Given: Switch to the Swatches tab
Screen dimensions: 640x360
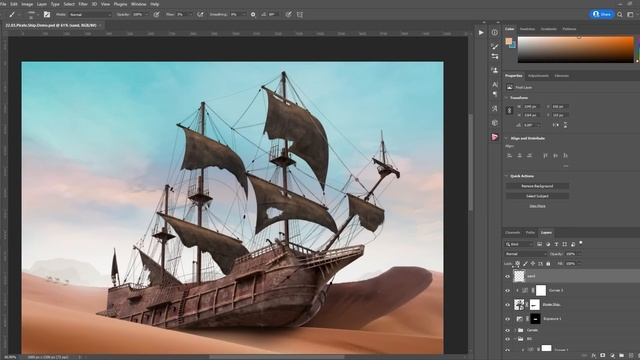Looking at the screenshot, I should [x=527, y=29].
